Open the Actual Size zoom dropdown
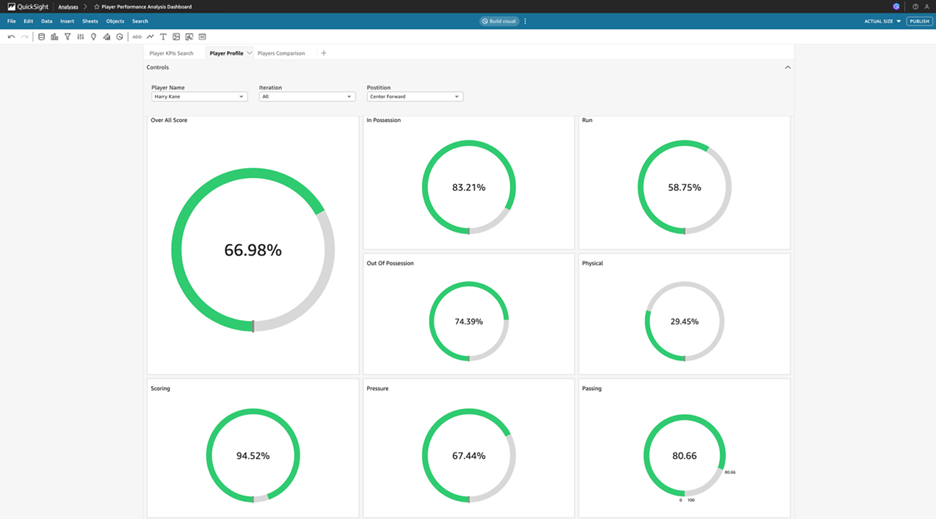This screenshot has width=936, height=519. pyautogui.click(x=883, y=21)
